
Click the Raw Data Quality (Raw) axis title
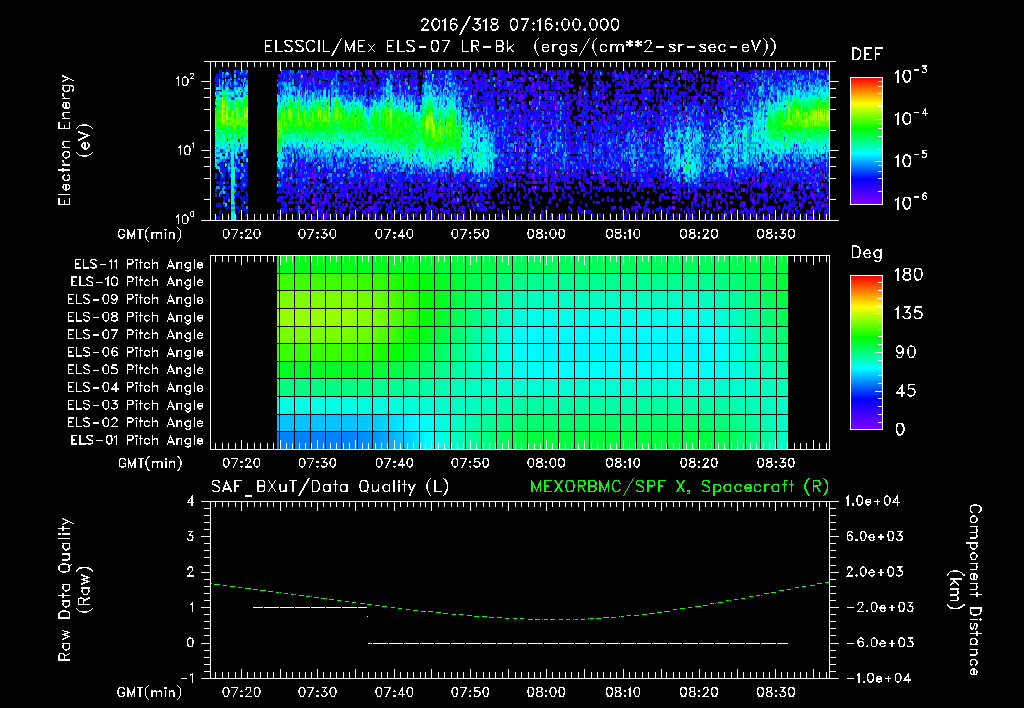74,590
